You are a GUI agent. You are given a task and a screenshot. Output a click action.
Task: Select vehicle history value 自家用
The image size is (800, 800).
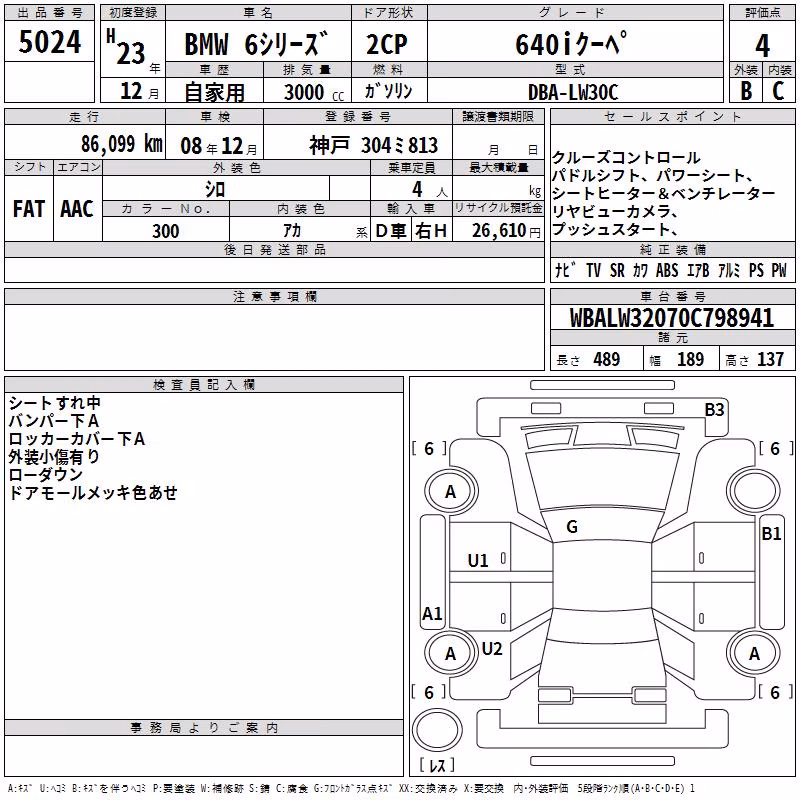point(215,92)
